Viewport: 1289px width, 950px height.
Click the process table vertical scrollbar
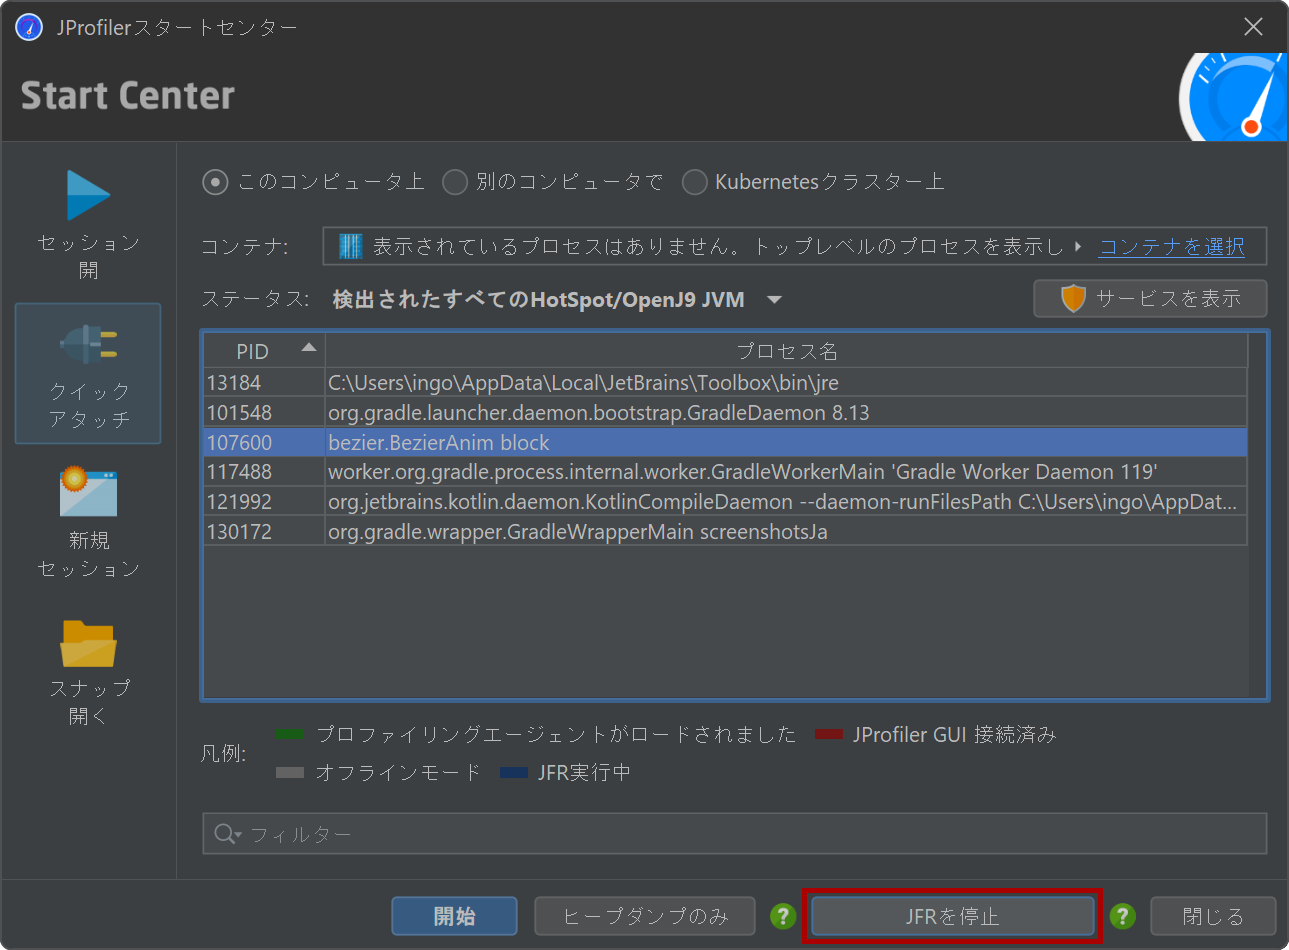(1257, 515)
